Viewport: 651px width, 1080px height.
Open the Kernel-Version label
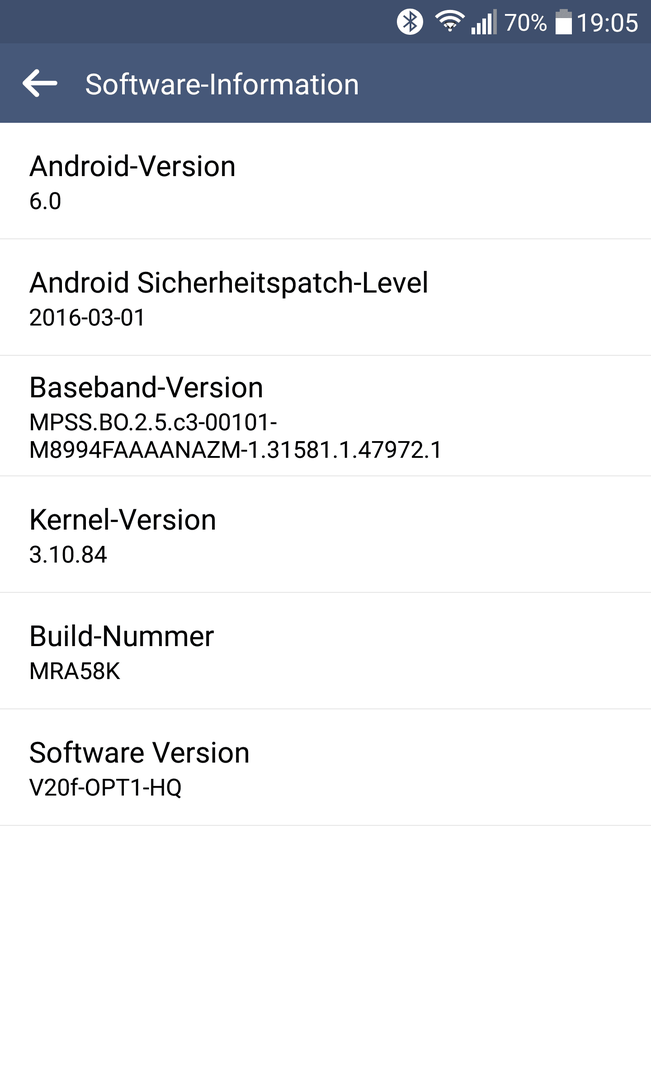click(x=123, y=520)
